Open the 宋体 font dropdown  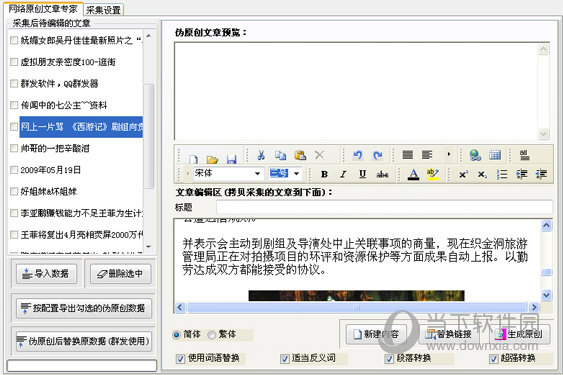pyautogui.click(x=257, y=174)
